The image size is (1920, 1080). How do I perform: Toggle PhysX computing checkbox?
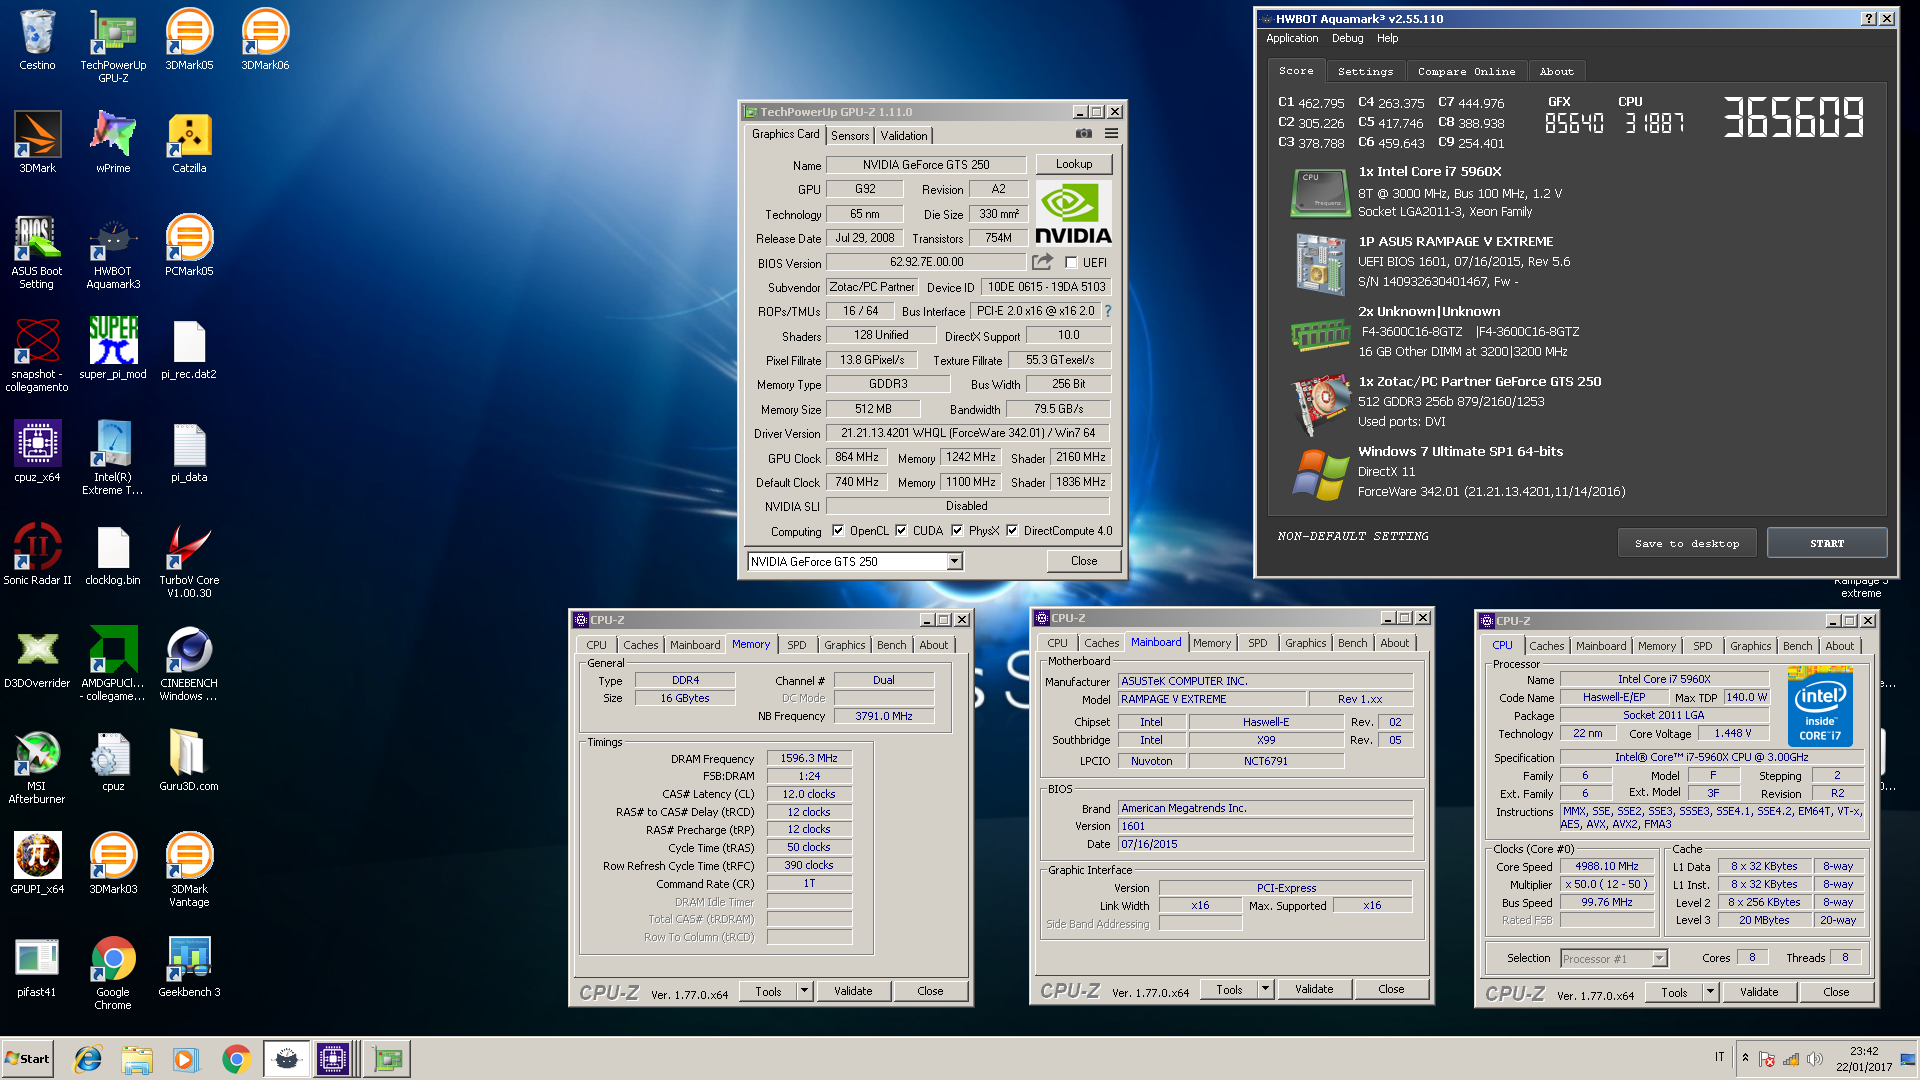tap(957, 531)
